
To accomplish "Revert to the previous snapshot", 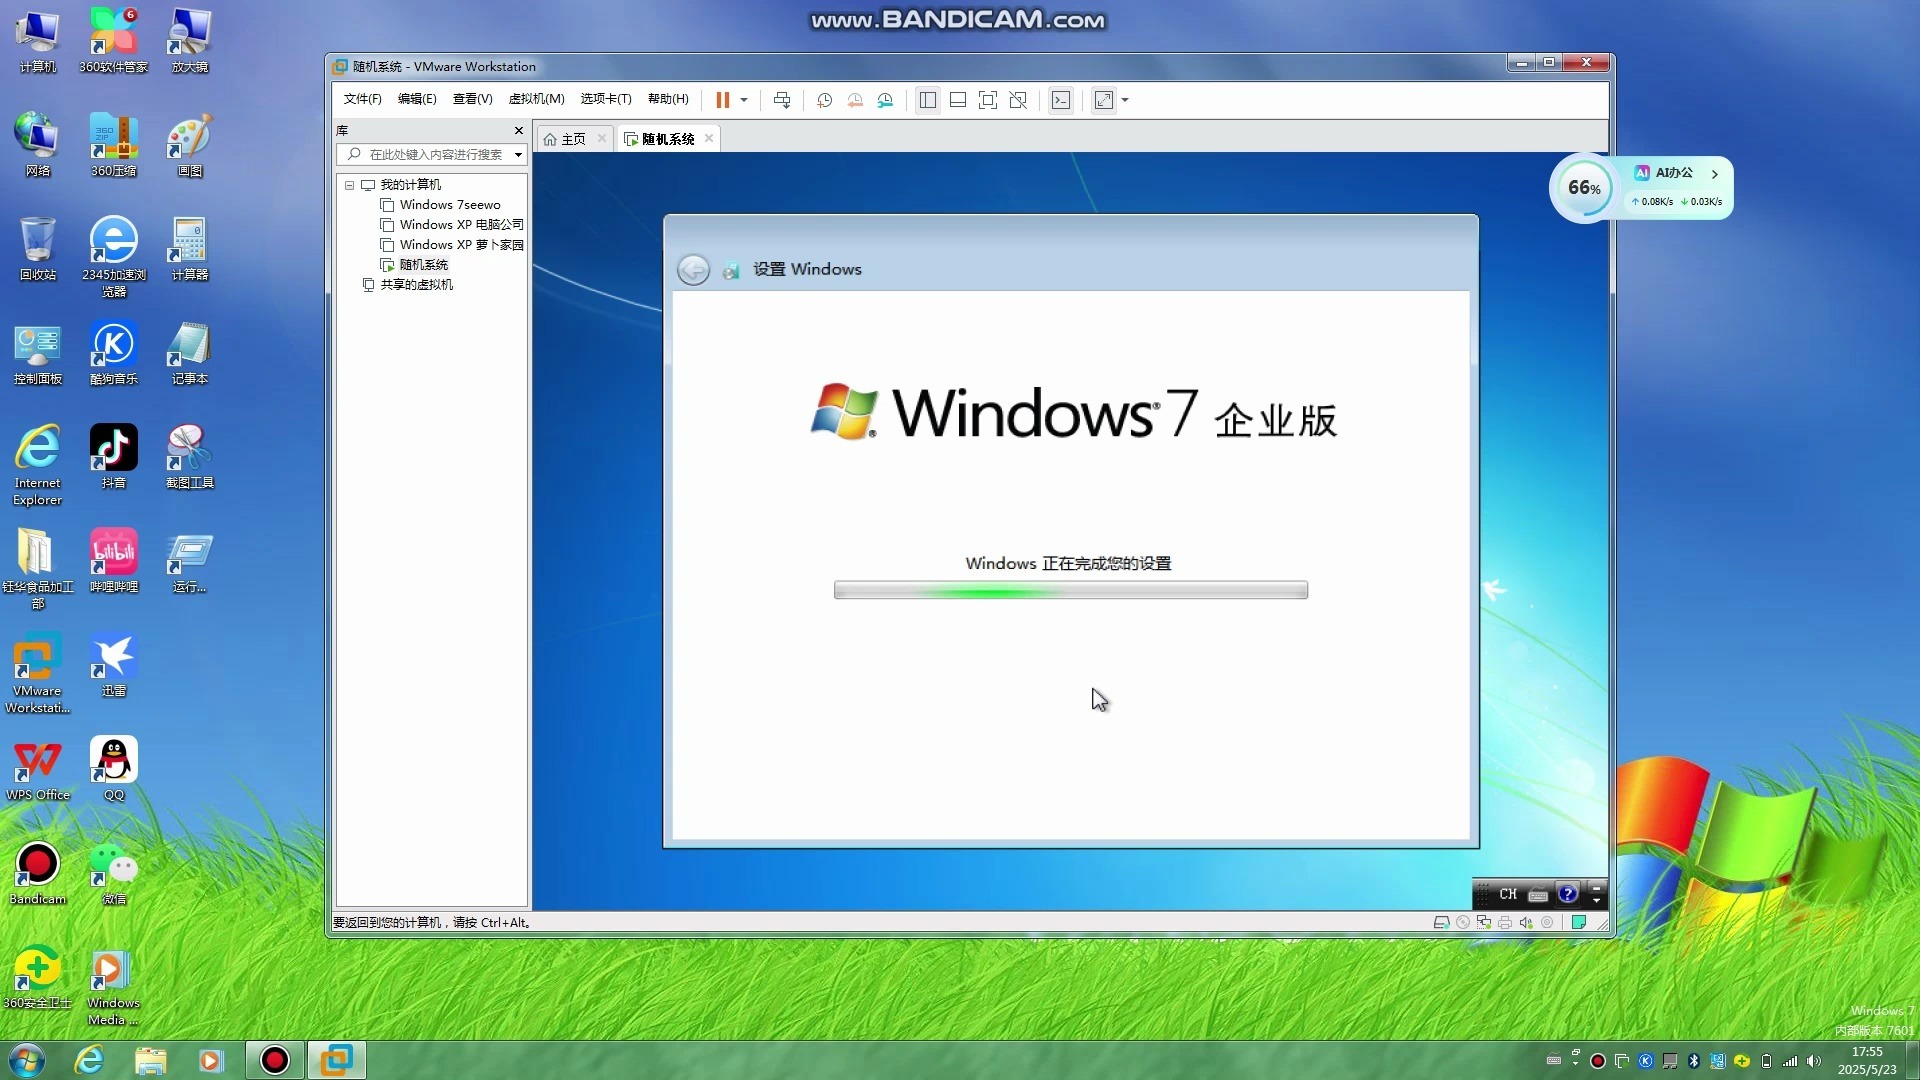I will 855,100.
